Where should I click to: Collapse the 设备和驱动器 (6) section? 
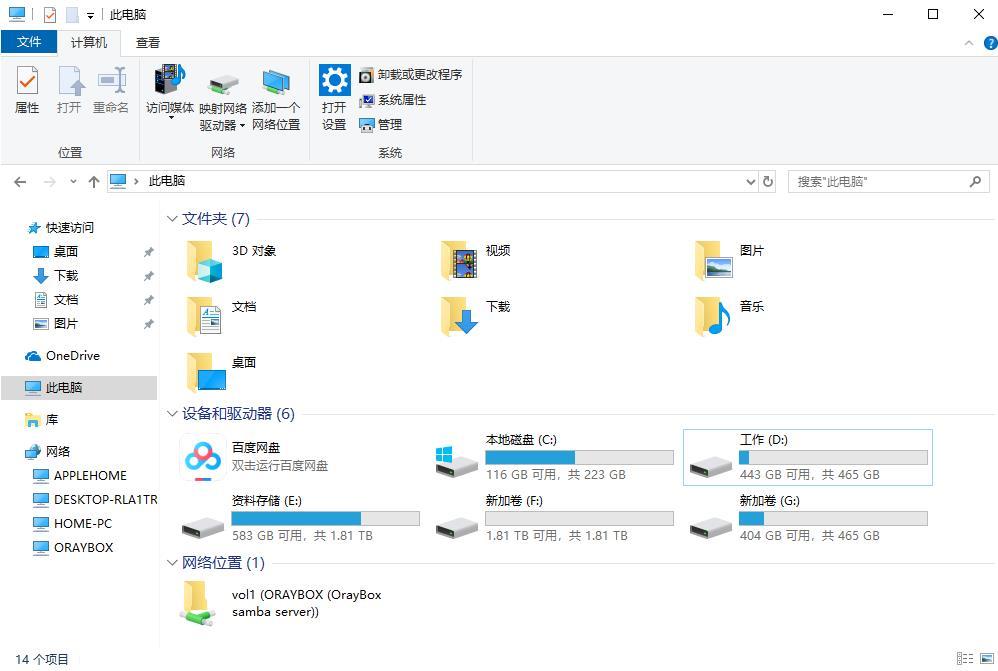click(171, 413)
